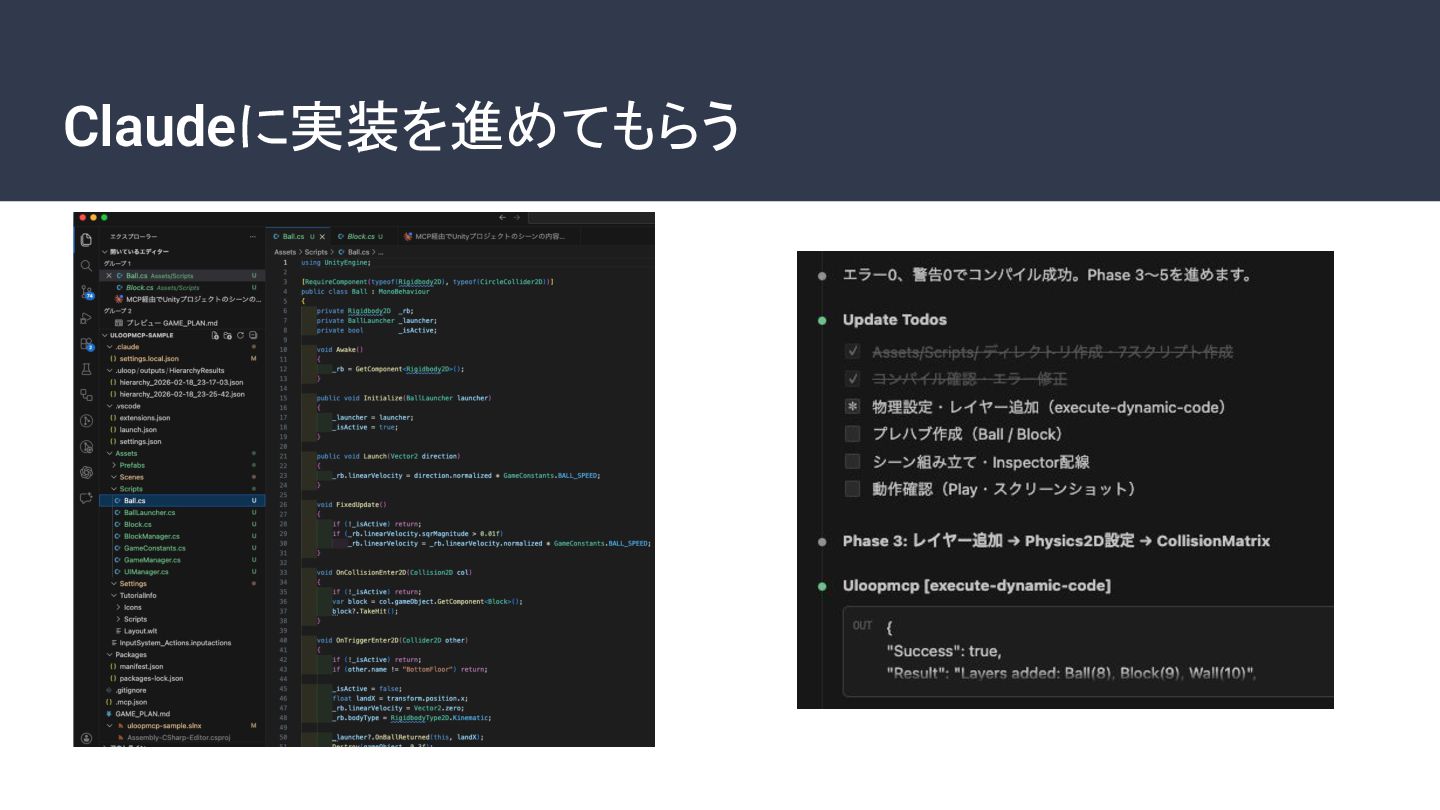1440x810 pixels.
Task: Open settings.local.json file
Action: (x=182, y=358)
